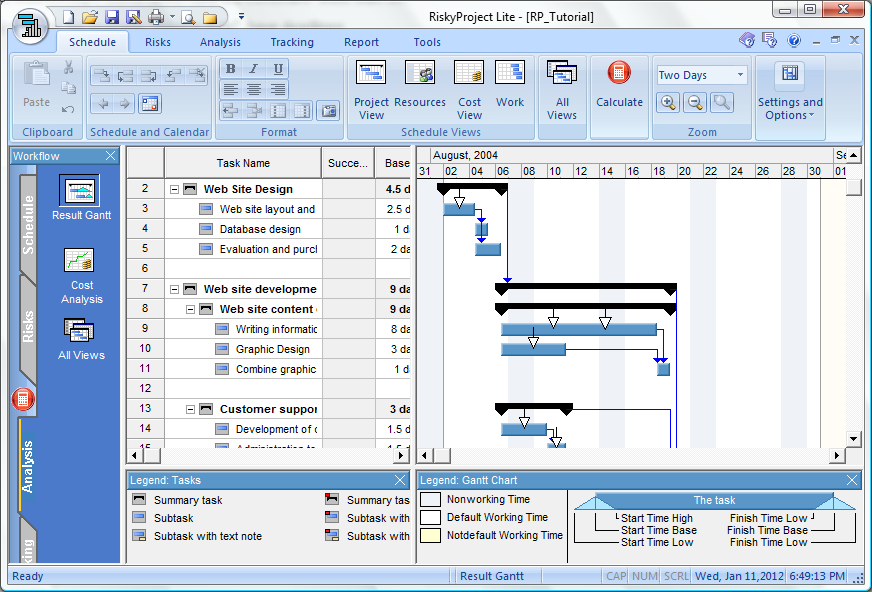Click the red calculator icon in sidebar

click(x=23, y=399)
